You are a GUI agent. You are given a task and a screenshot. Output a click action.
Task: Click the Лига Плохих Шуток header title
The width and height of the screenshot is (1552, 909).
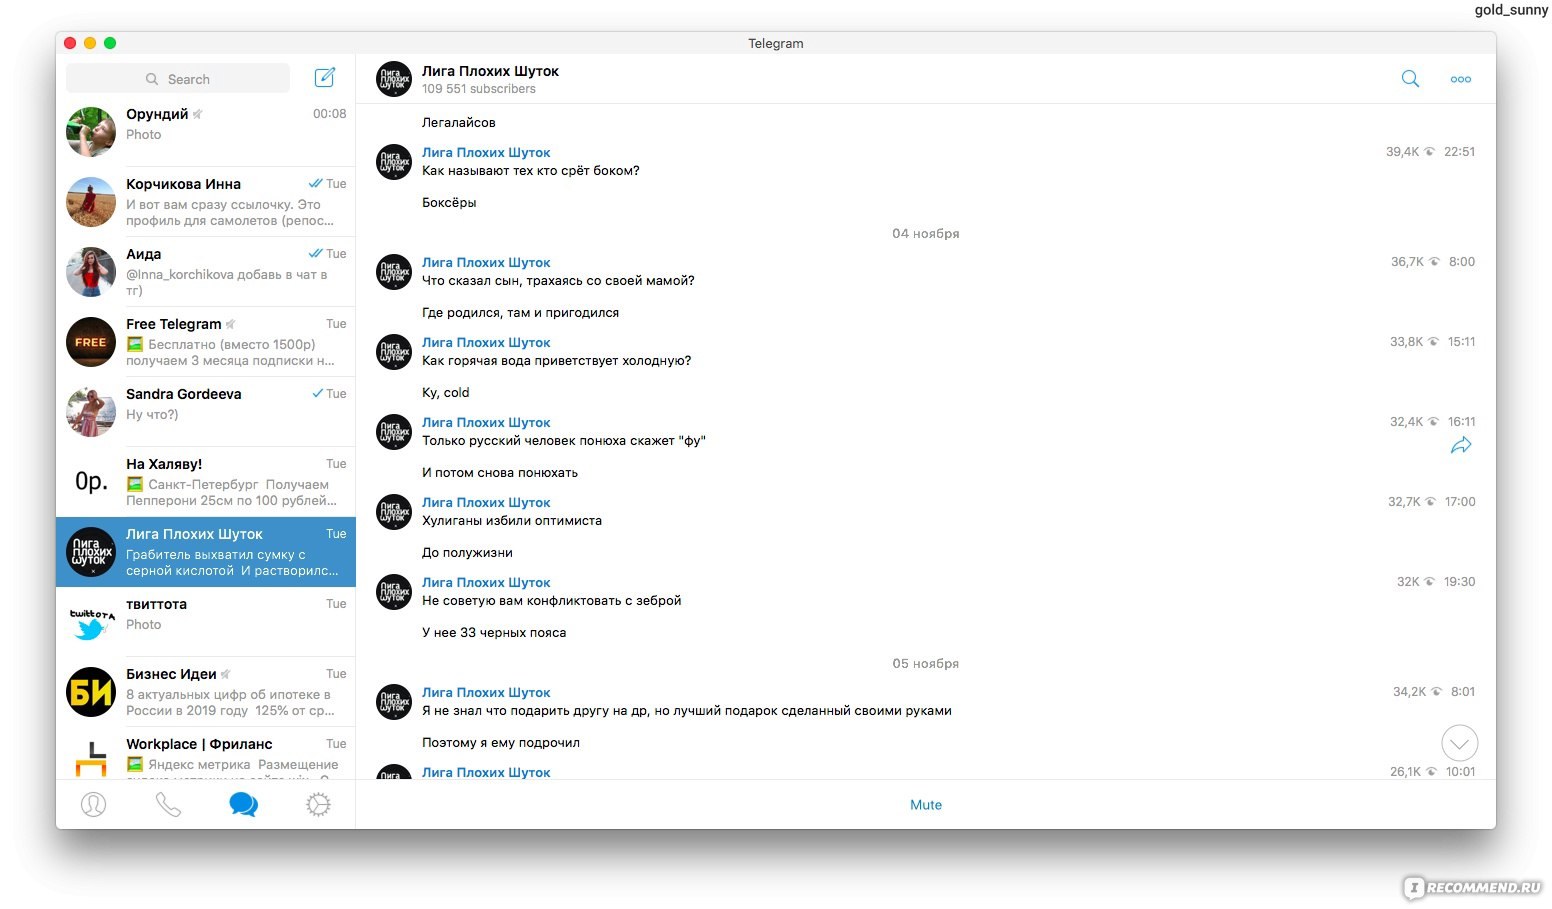[x=490, y=71]
